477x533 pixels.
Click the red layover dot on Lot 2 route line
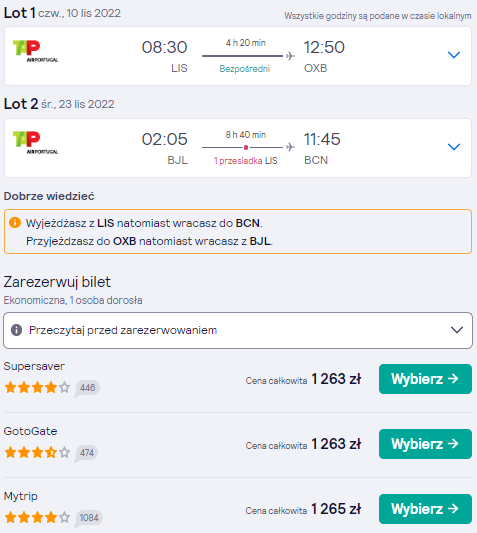point(246,147)
